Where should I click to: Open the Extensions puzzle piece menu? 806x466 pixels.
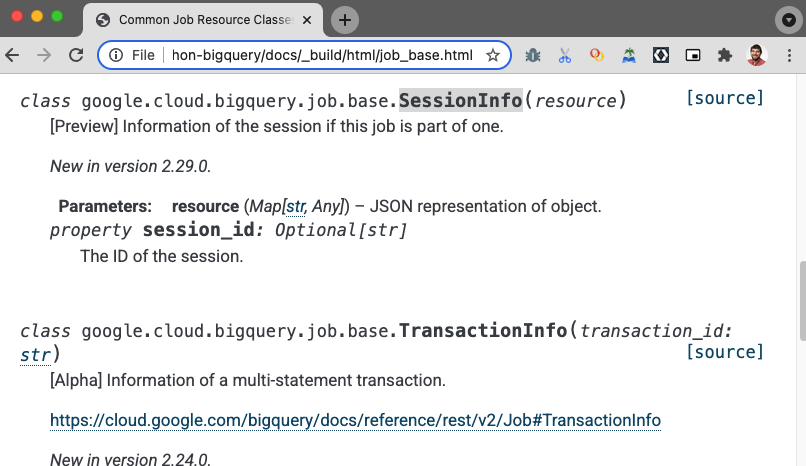(725, 55)
